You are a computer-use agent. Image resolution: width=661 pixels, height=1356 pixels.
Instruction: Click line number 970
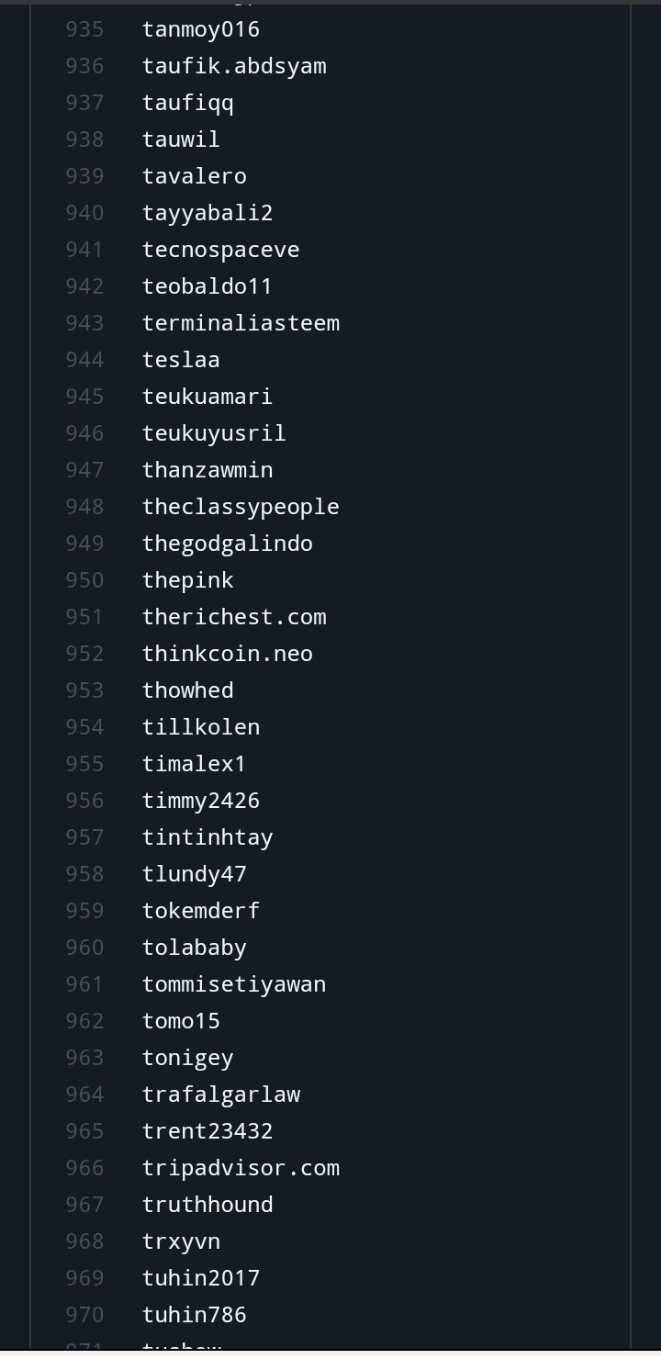click(84, 1316)
